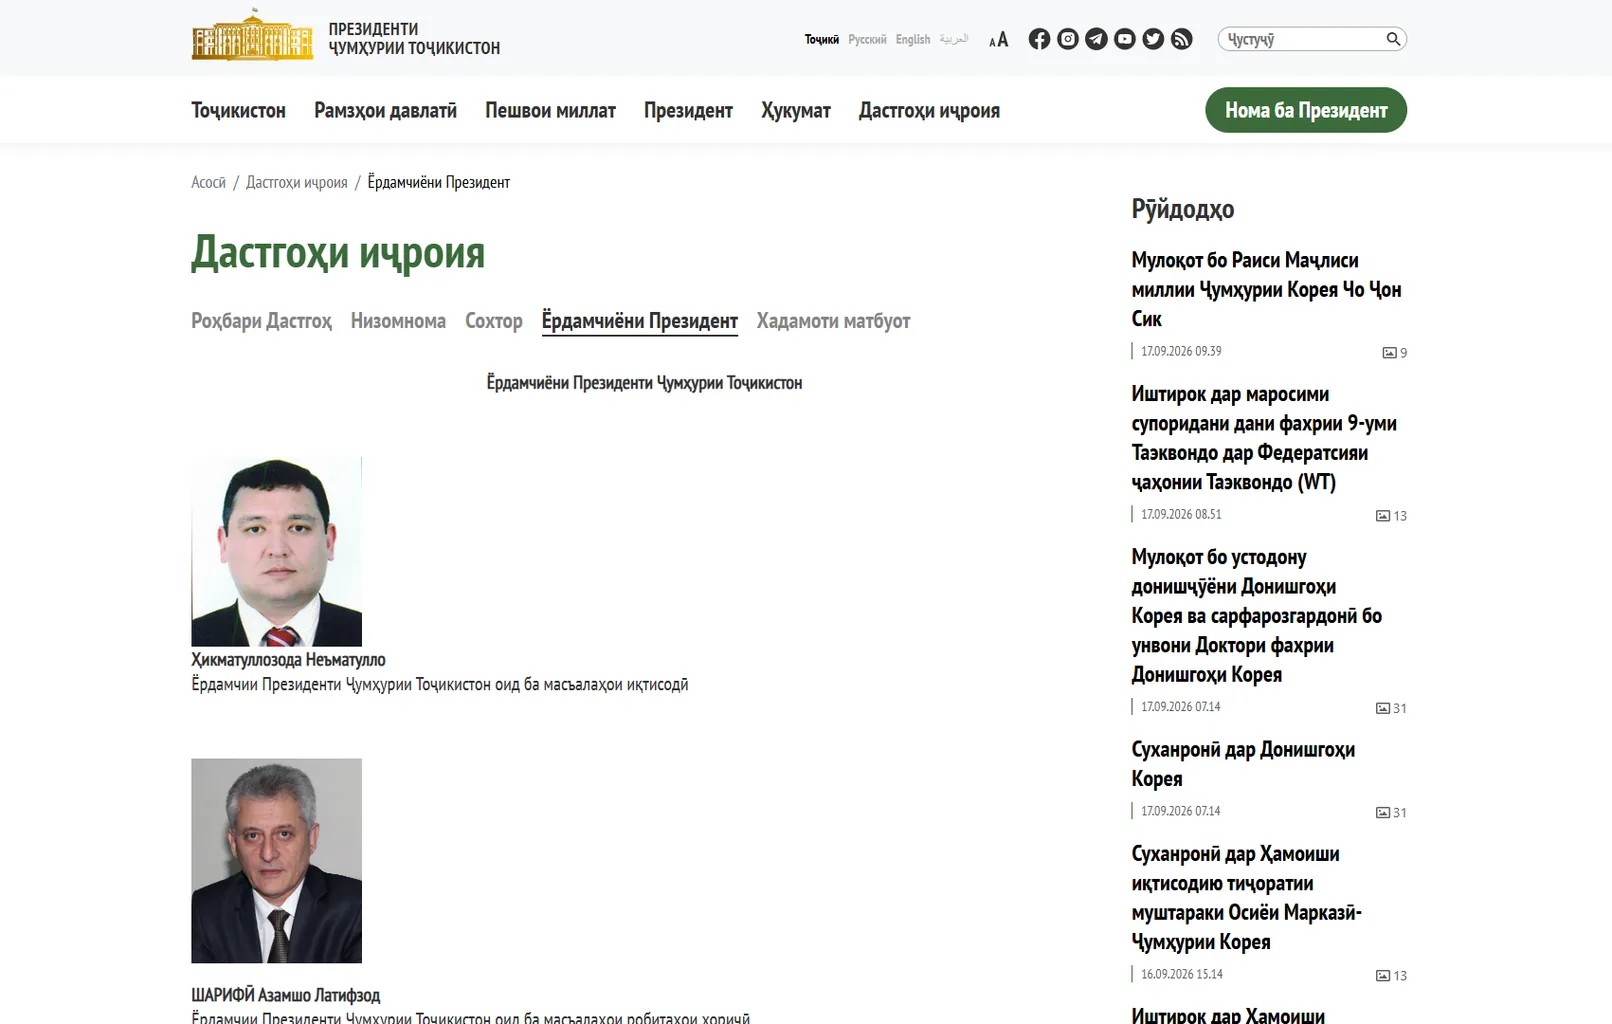
Task: Switch to Роҳбари Дастгоҳ tab
Action: [x=261, y=321]
